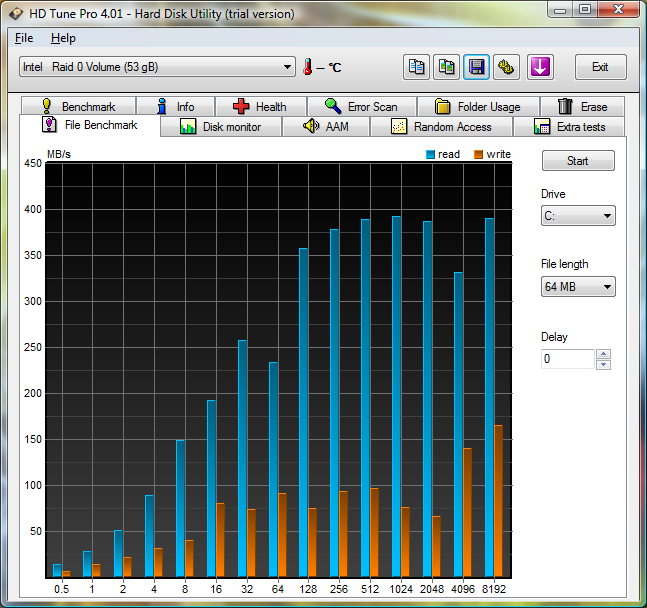Switch to the Random Access tab
Image resolution: width=647 pixels, height=608 pixels.
click(441, 127)
